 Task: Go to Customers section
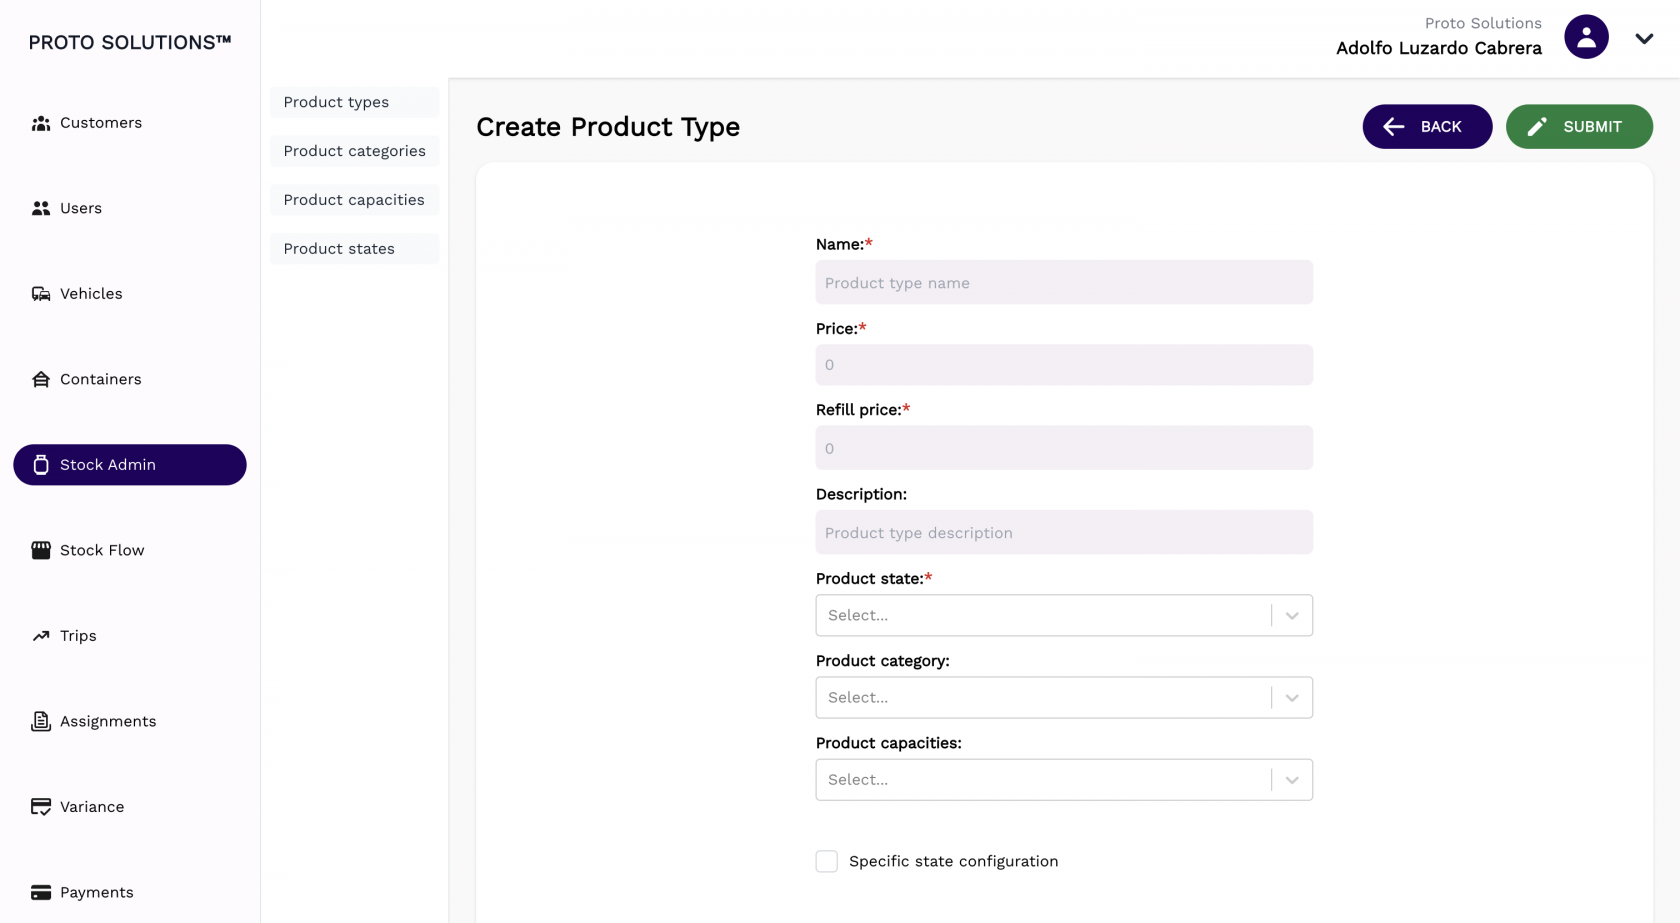tap(130, 123)
